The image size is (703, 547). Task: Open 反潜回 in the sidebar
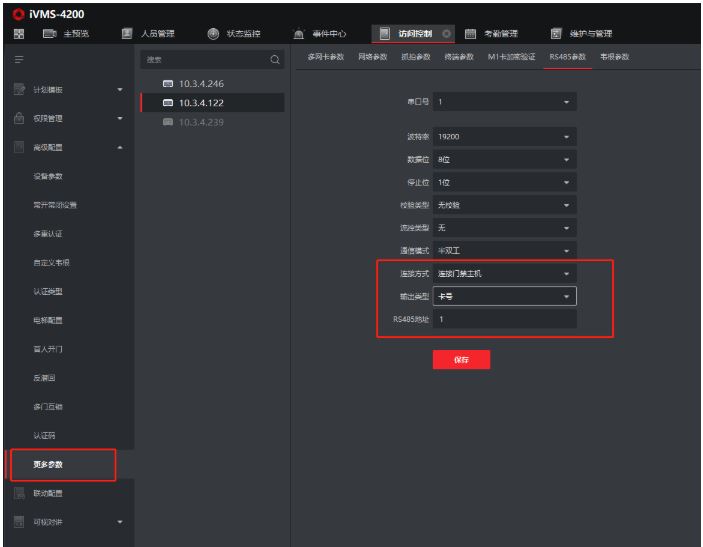(x=44, y=378)
